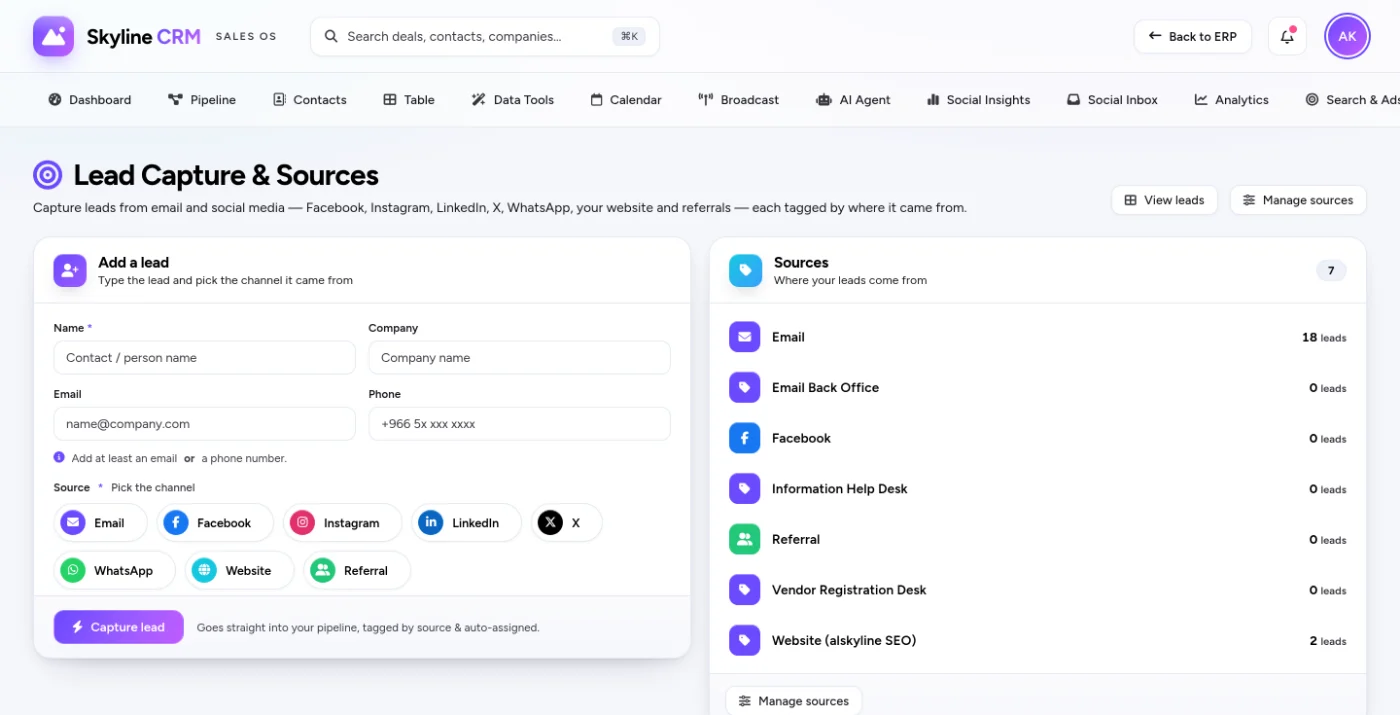Viewport: 1400px width, 715px height.
Task: Open the AK user avatar menu
Action: pyautogui.click(x=1347, y=36)
